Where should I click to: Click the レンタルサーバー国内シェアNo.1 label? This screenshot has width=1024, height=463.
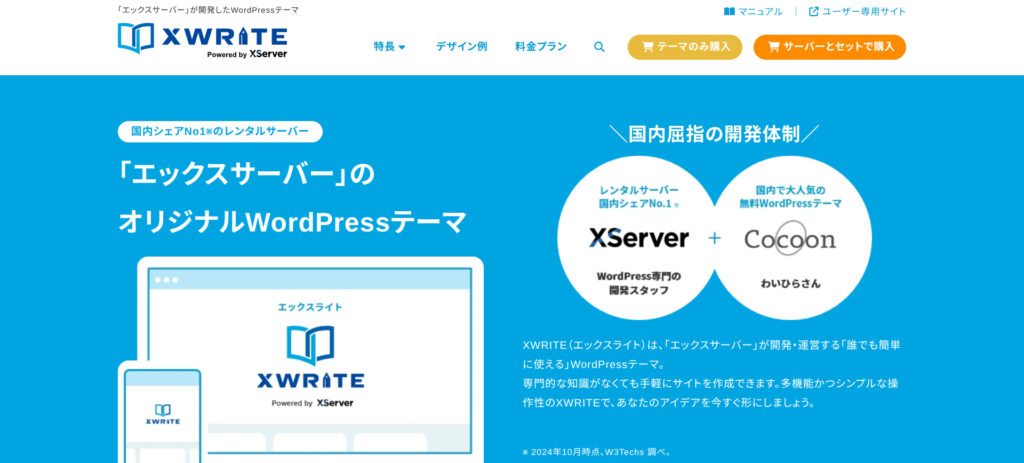tap(639, 197)
